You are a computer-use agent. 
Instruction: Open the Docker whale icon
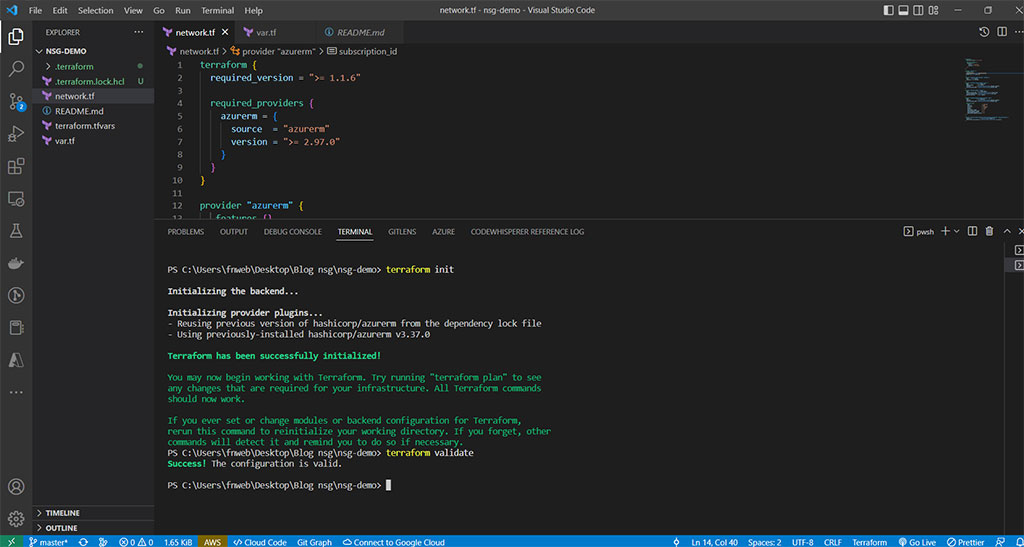[16, 263]
